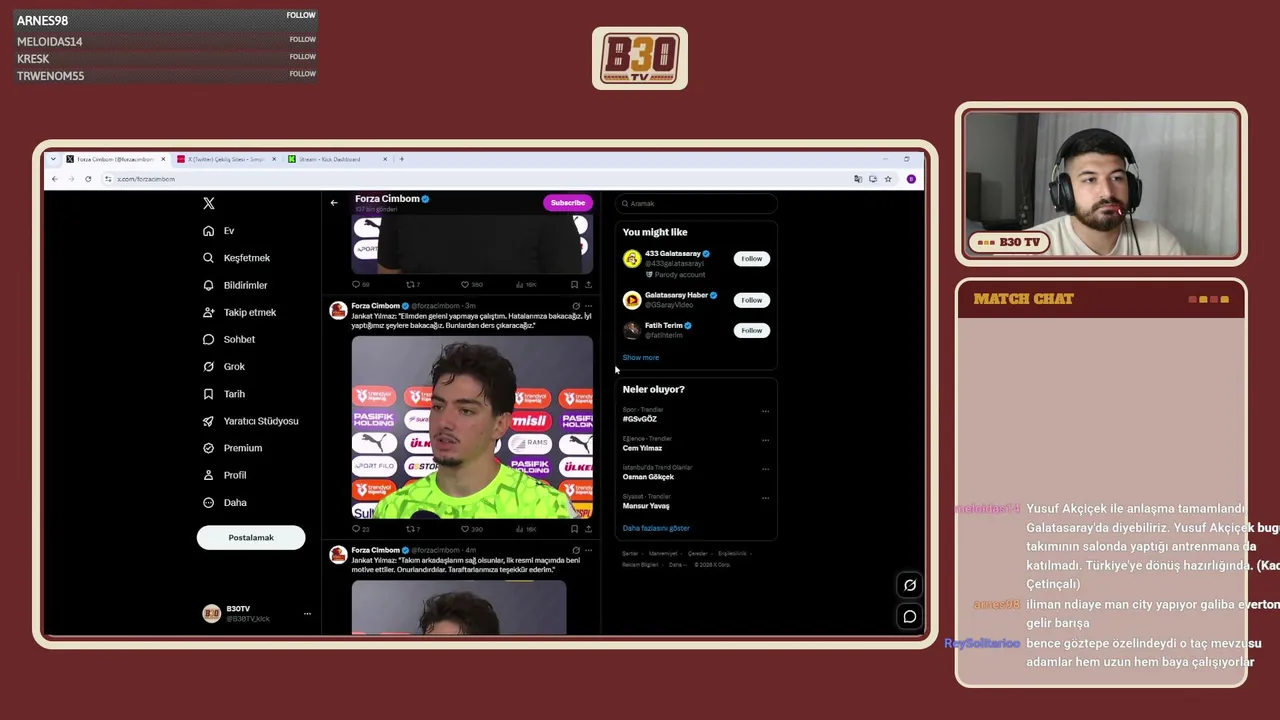Click the Forza Cimbom avatar on 3m post
The width and height of the screenshot is (1280, 720).
[x=339, y=311]
